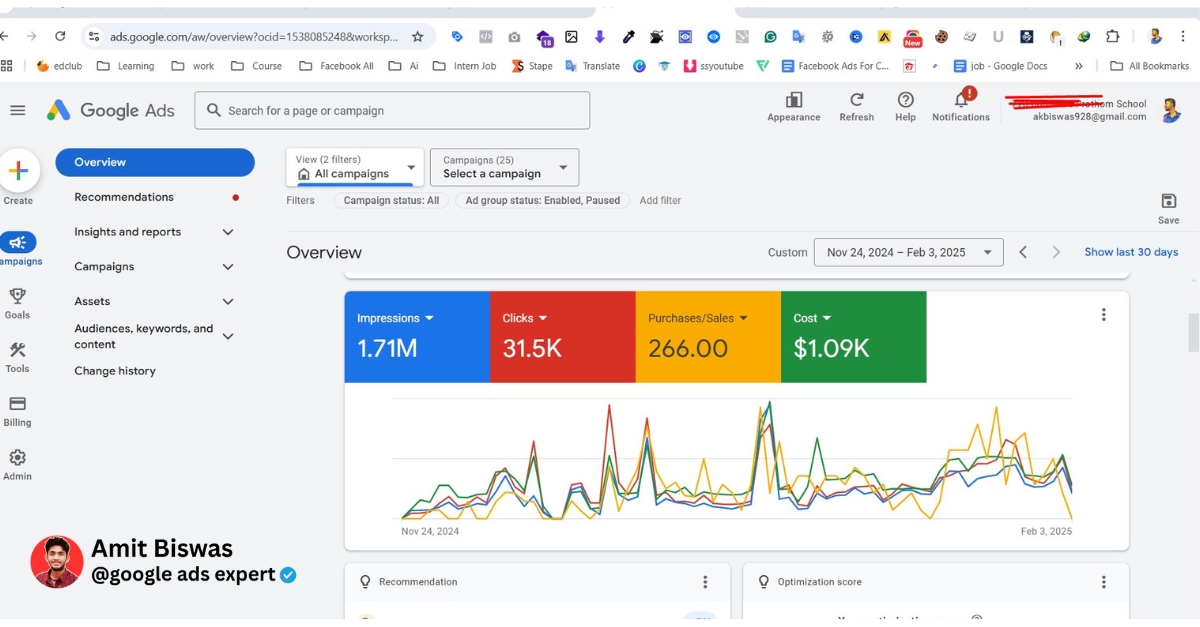Expand Campaigns in the sidebar menu
Screen dimensions: 1200x627
(x=228, y=267)
